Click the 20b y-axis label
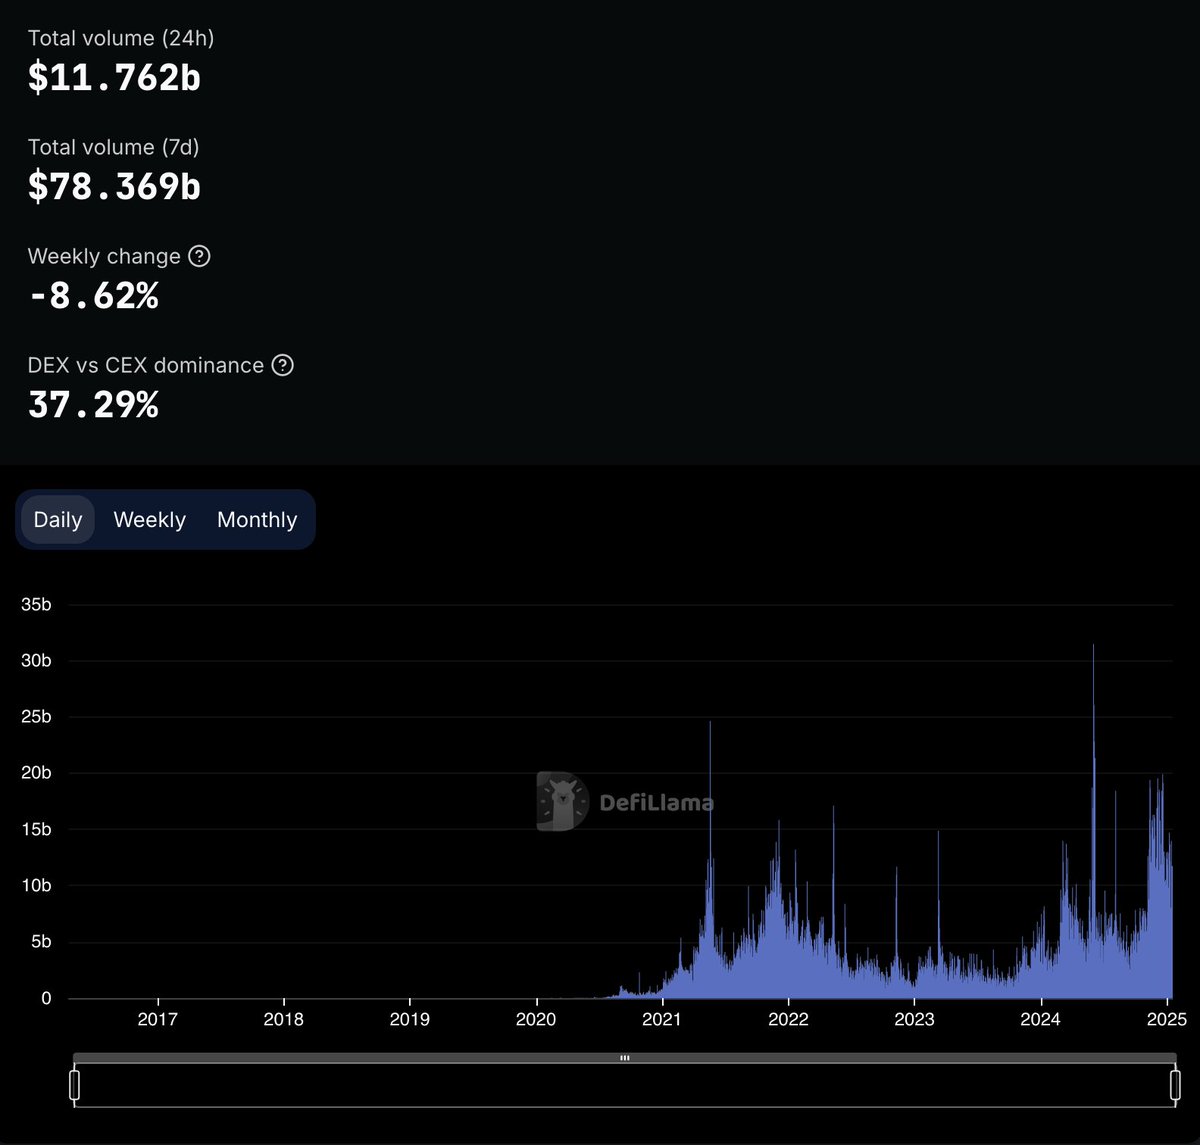Viewport: 1200px width, 1145px height. pos(35,773)
